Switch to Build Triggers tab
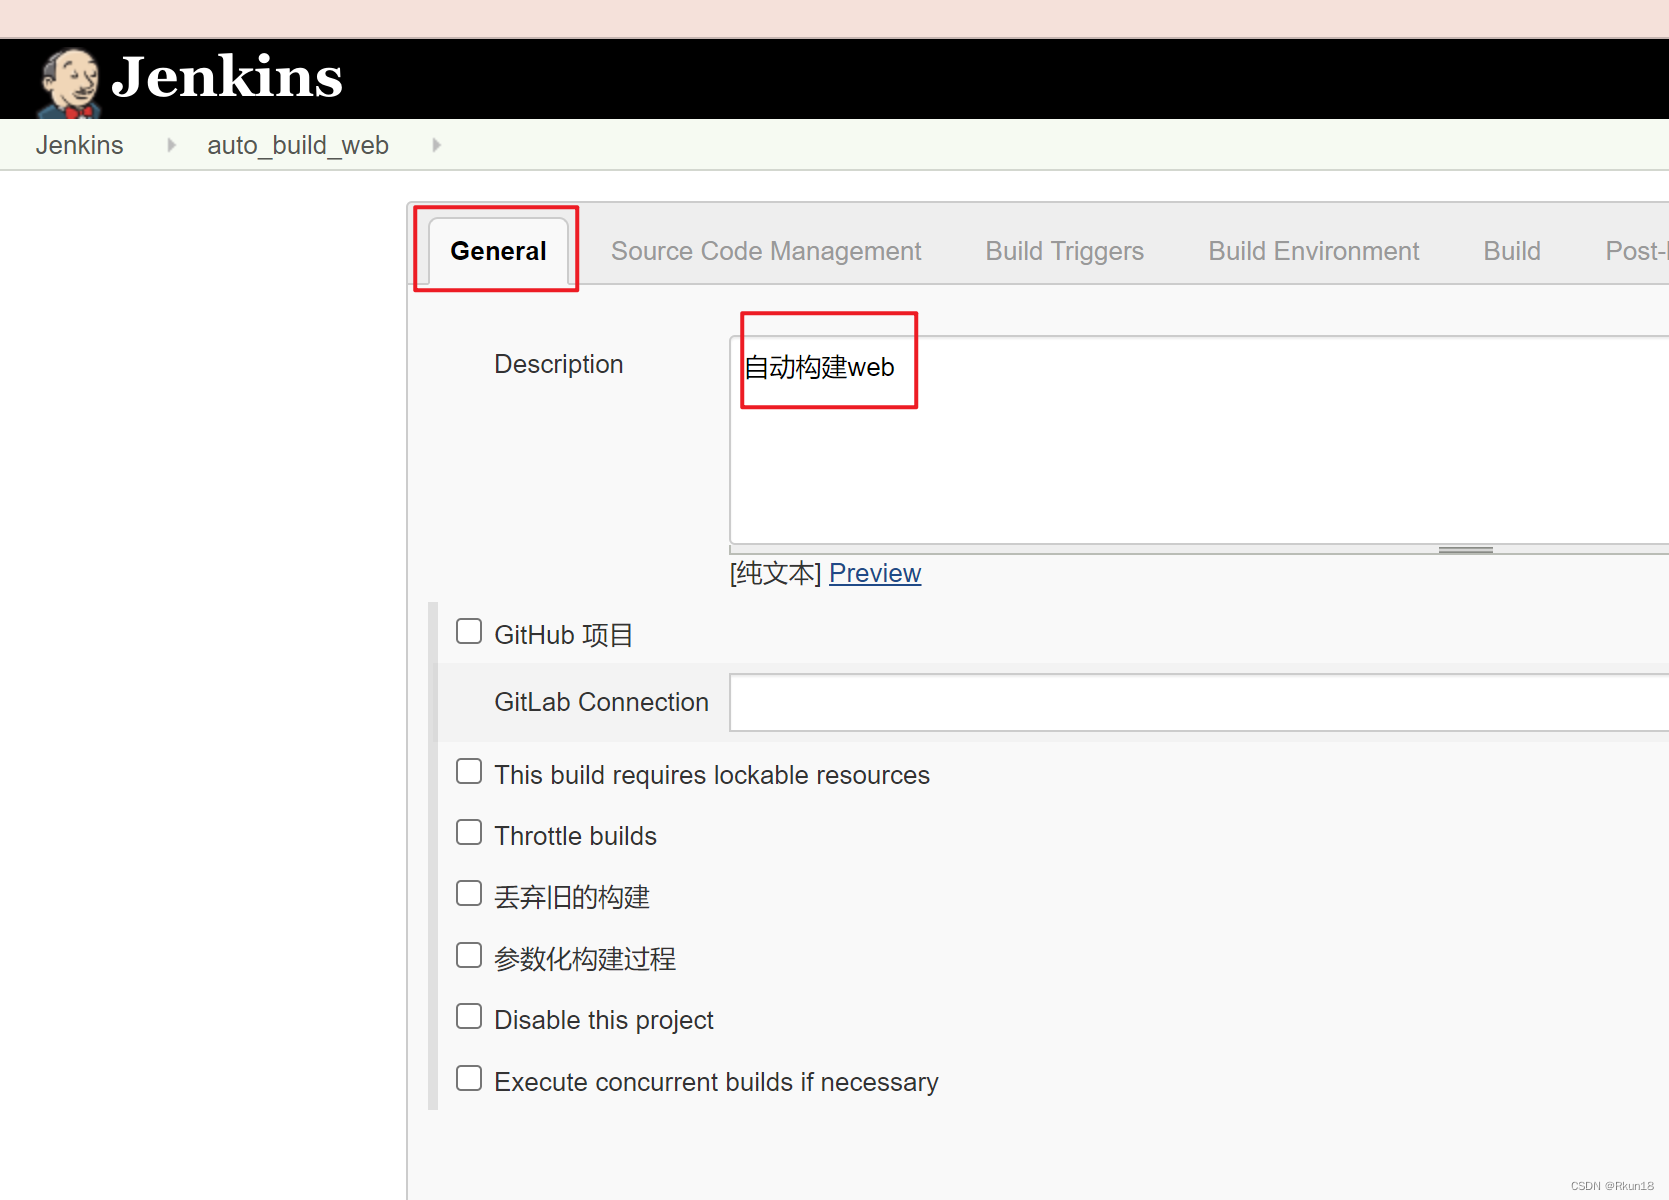Image resolution: width=1669 pixels, height=1200 pixels. click(1064, 251)
